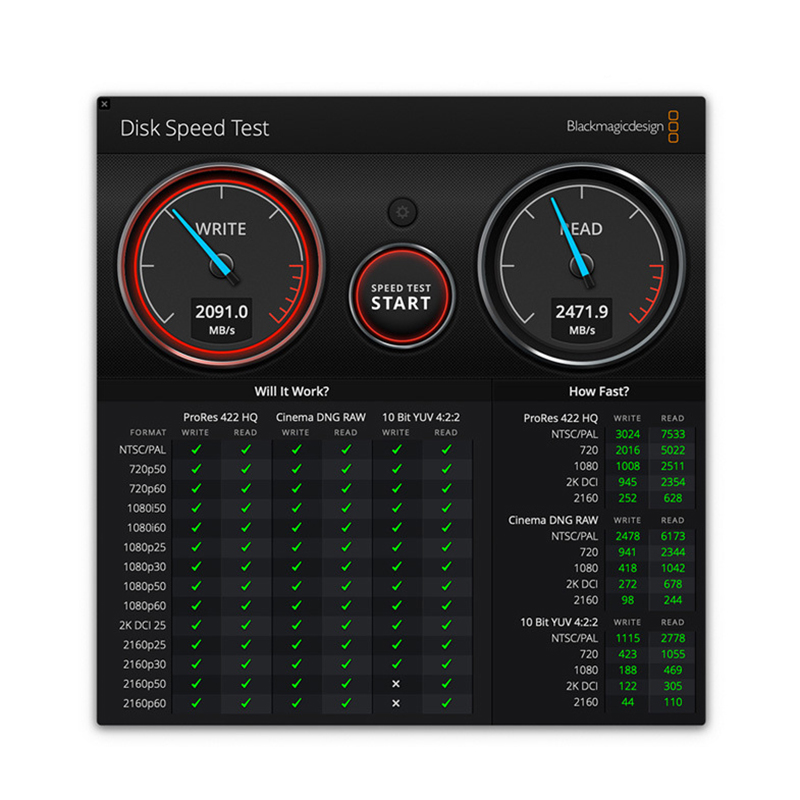
Task: Click the How Fast? panel heading
Action: click(x=599, y=391)
